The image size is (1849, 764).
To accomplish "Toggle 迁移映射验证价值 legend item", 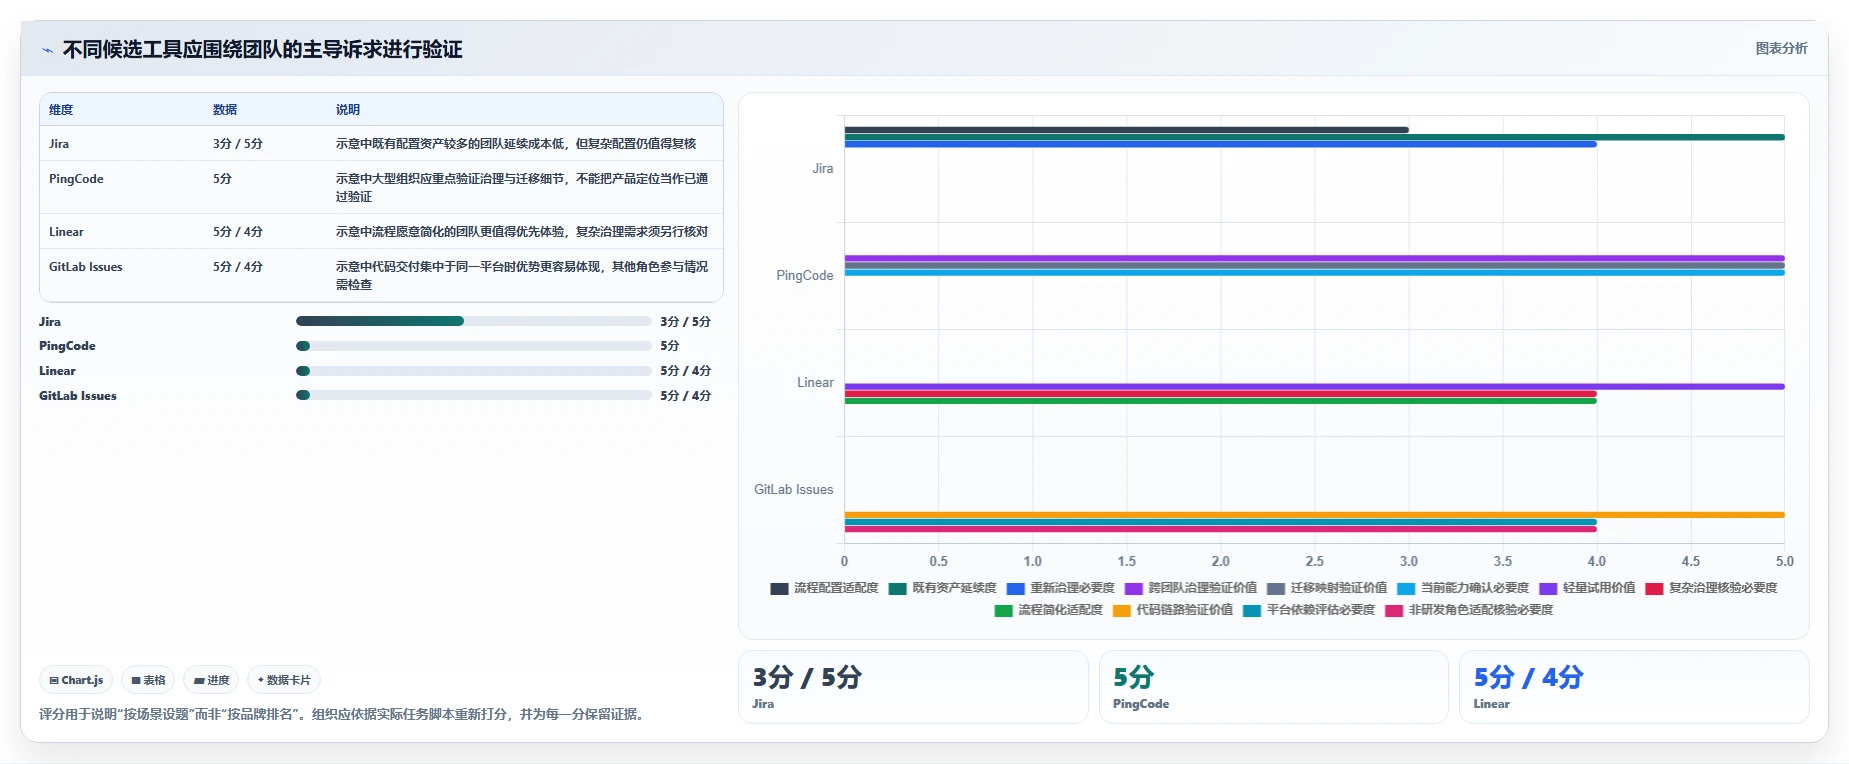I will click(1327, 588).
